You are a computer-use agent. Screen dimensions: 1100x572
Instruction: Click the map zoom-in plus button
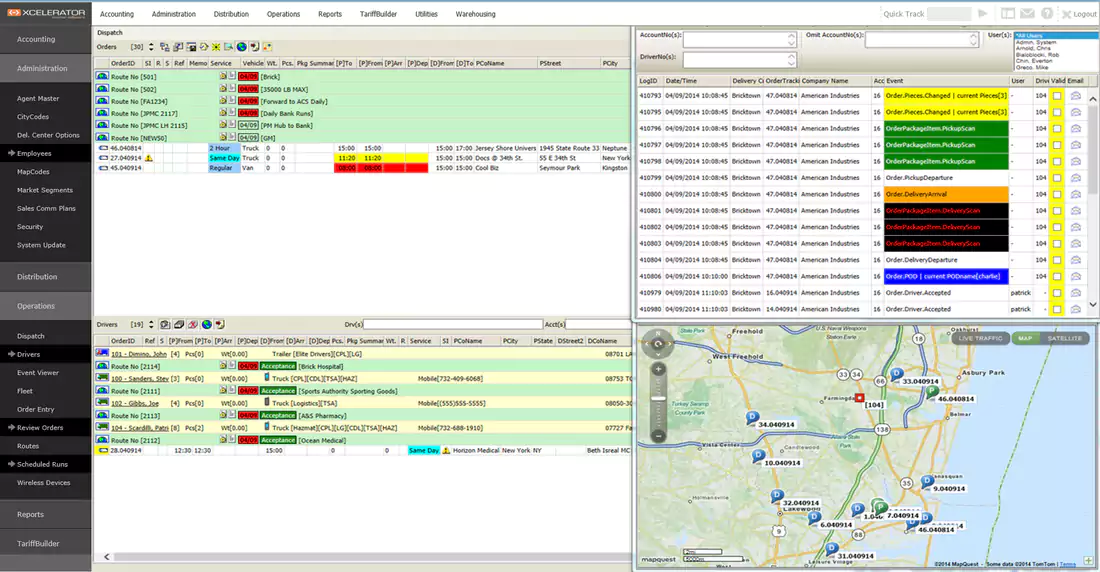[x=658, y=369]
